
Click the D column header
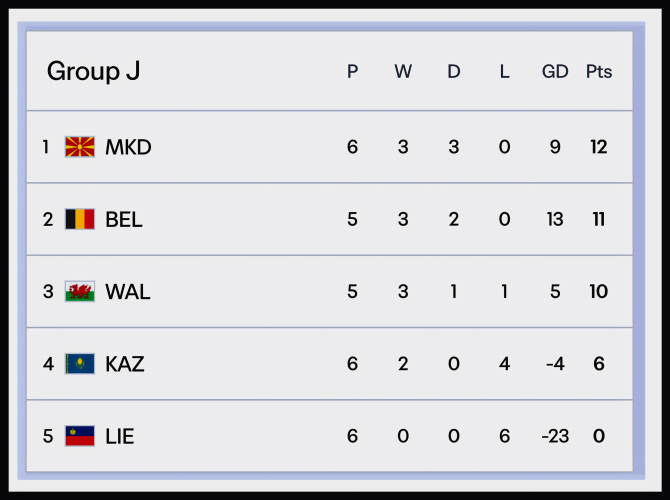pyautogui.click(x=454, y=72)
